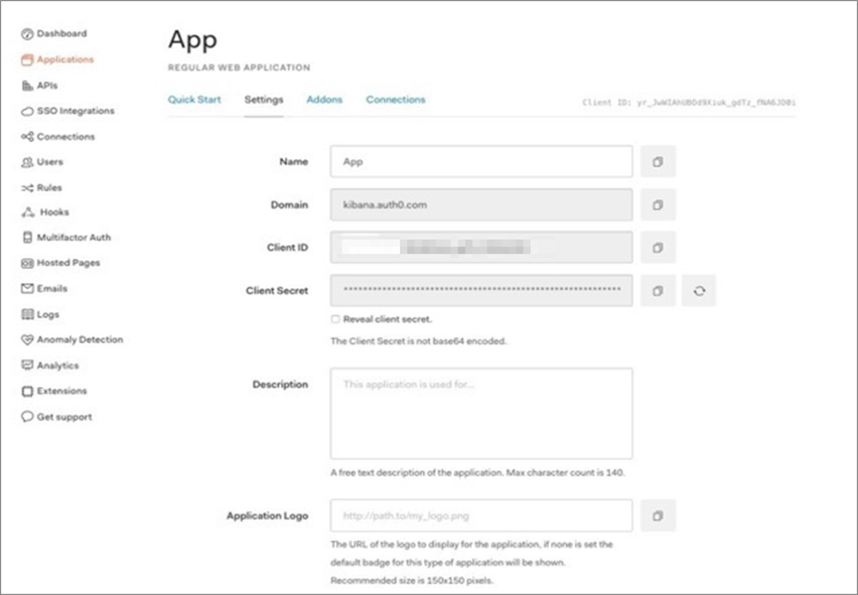This screenshot has height=595, width=858.
Task: Click the Anomaly Detection sidebar icon
Action: coord(27,339)
